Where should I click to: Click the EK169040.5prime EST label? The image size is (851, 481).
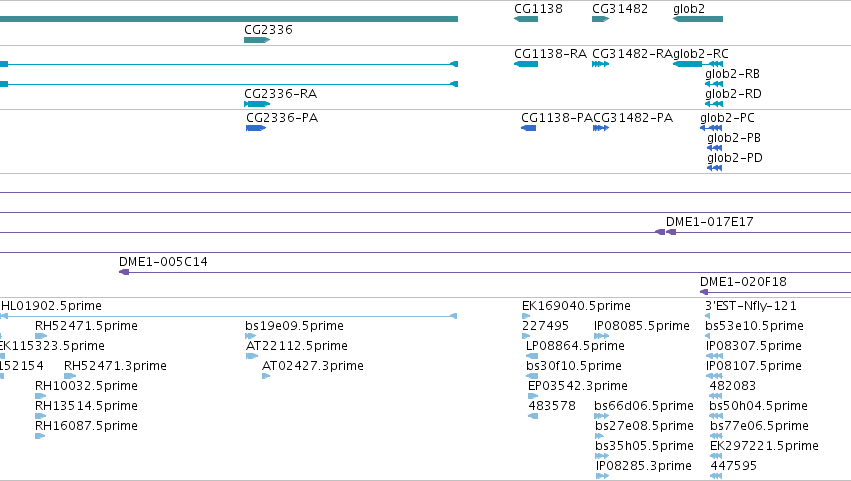pos(576,306)
